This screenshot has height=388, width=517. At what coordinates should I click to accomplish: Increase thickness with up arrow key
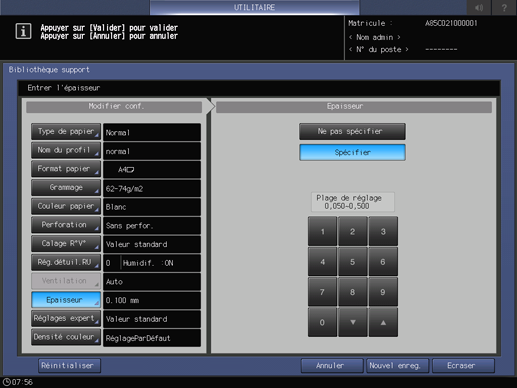pos(383,322)
